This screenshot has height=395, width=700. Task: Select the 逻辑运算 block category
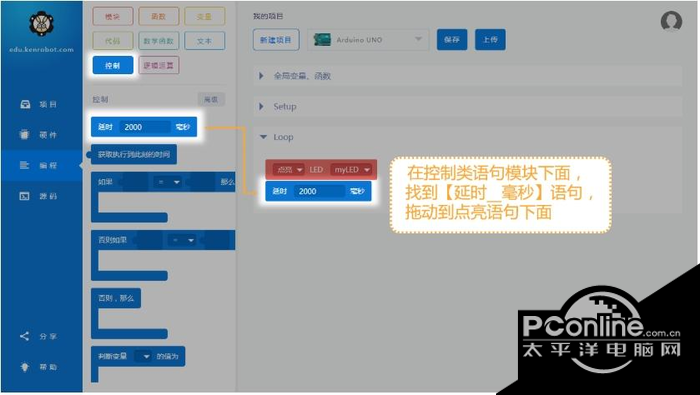[158, 65]
